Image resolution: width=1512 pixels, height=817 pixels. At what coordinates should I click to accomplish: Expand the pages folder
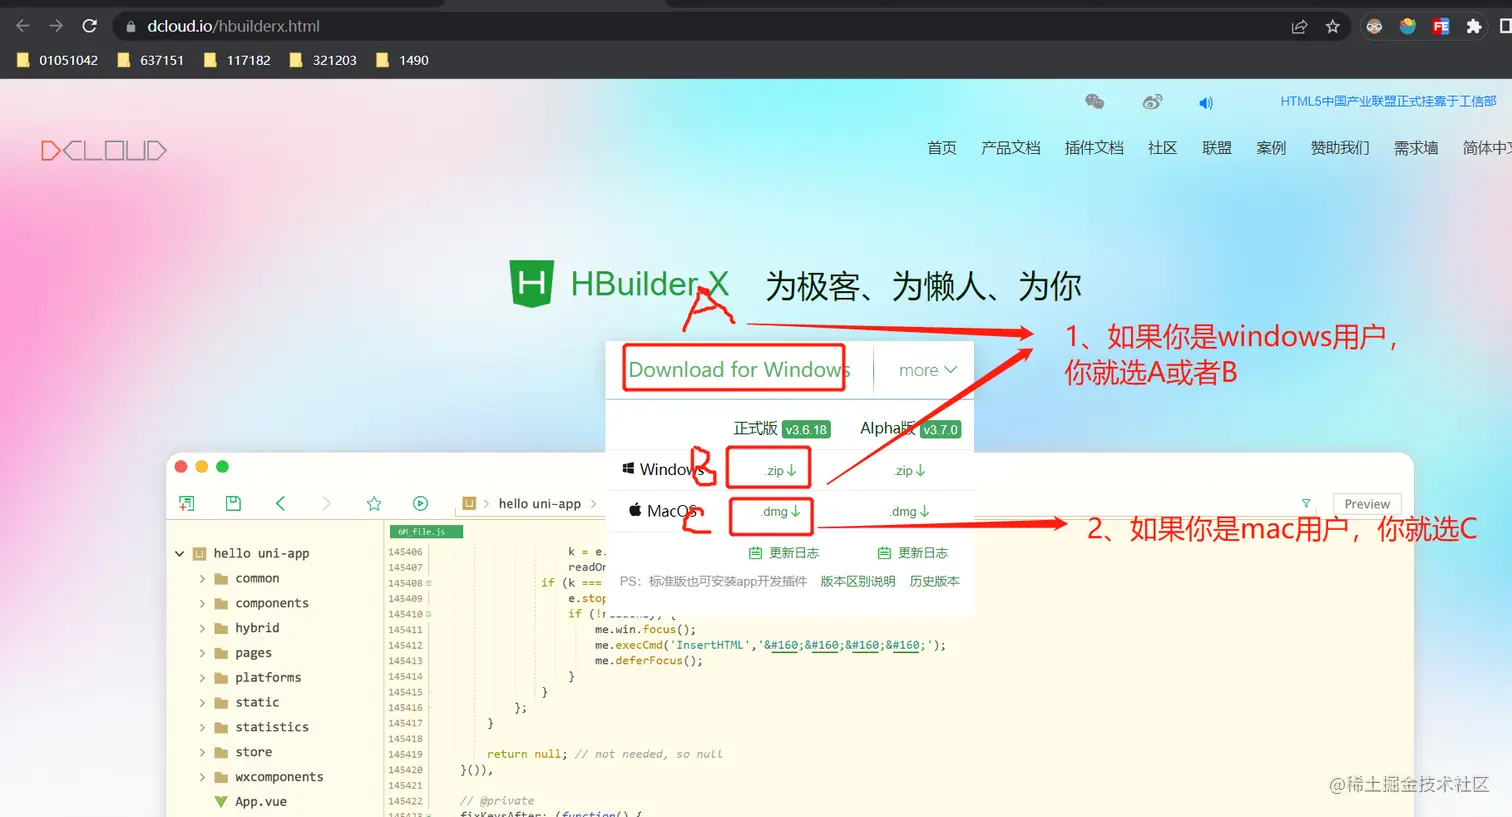click(x=202, y=653)
